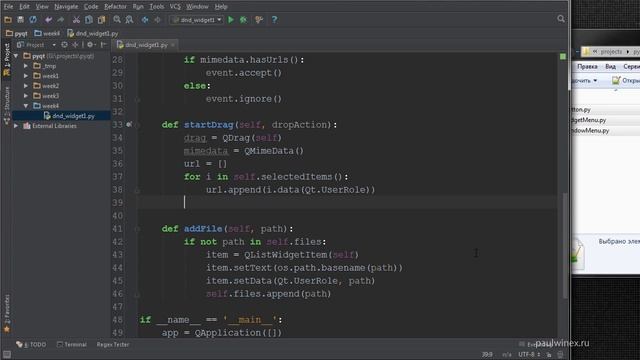The width and height of the screenshot is (640, 360).
Task: Open UTF-8 encoding selector in status bar
Action: coord(529,354)
